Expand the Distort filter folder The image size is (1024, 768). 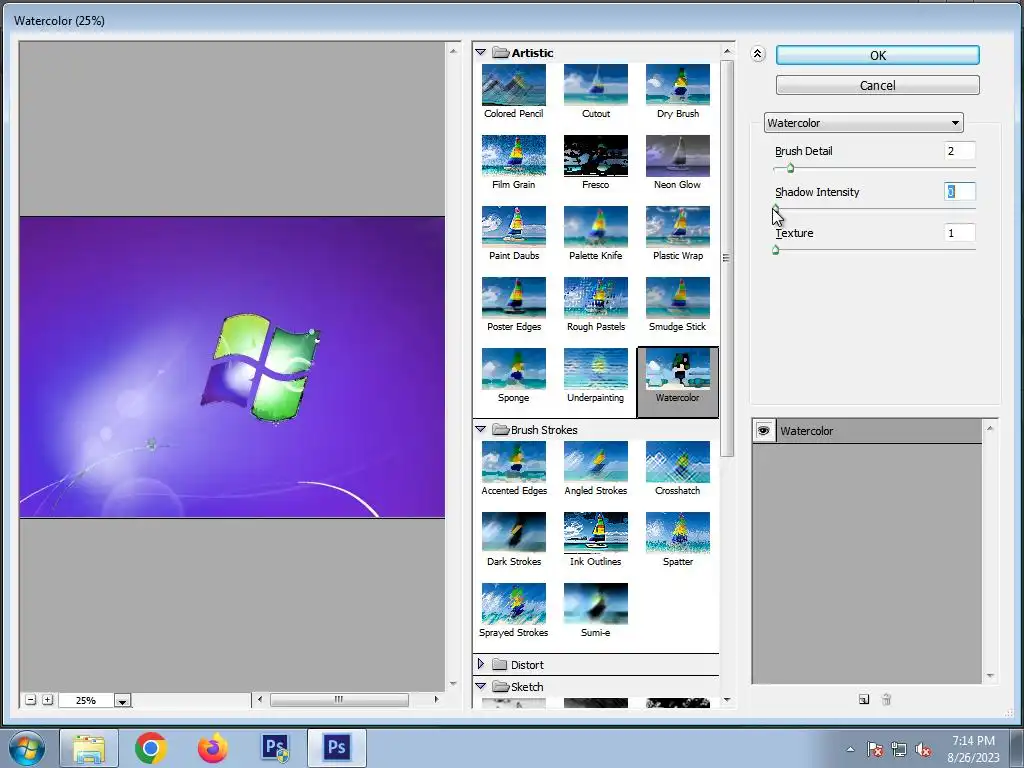click(481, 664)
